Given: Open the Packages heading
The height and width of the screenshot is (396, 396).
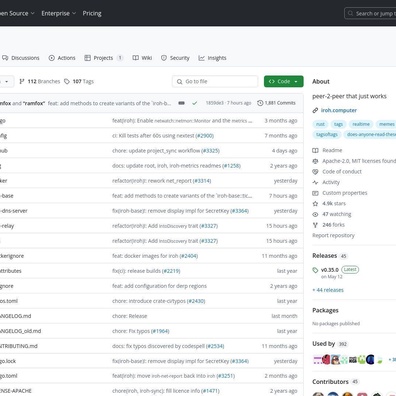Looking at the screenshot, I should (325, 310).
